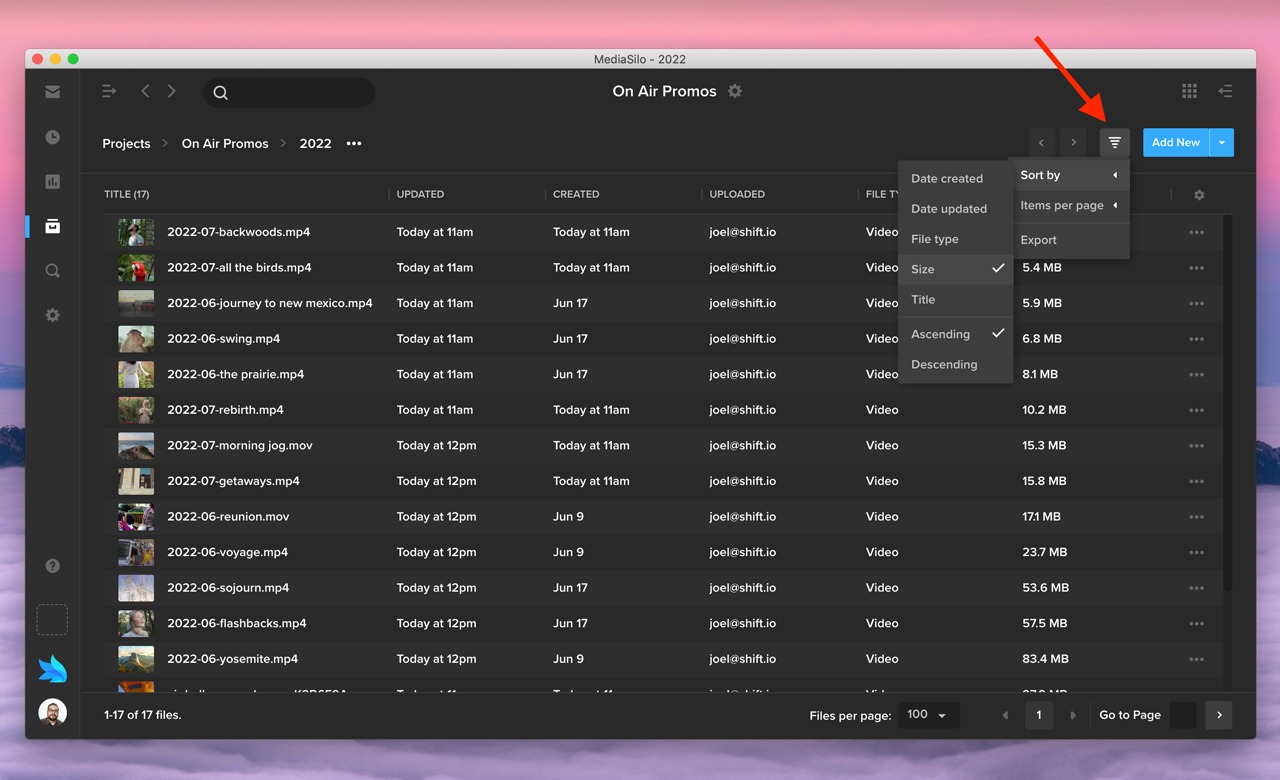Screen dimensions: 1280x780
Task: Click the Shift bird logo icon
Action: point(53,668)
